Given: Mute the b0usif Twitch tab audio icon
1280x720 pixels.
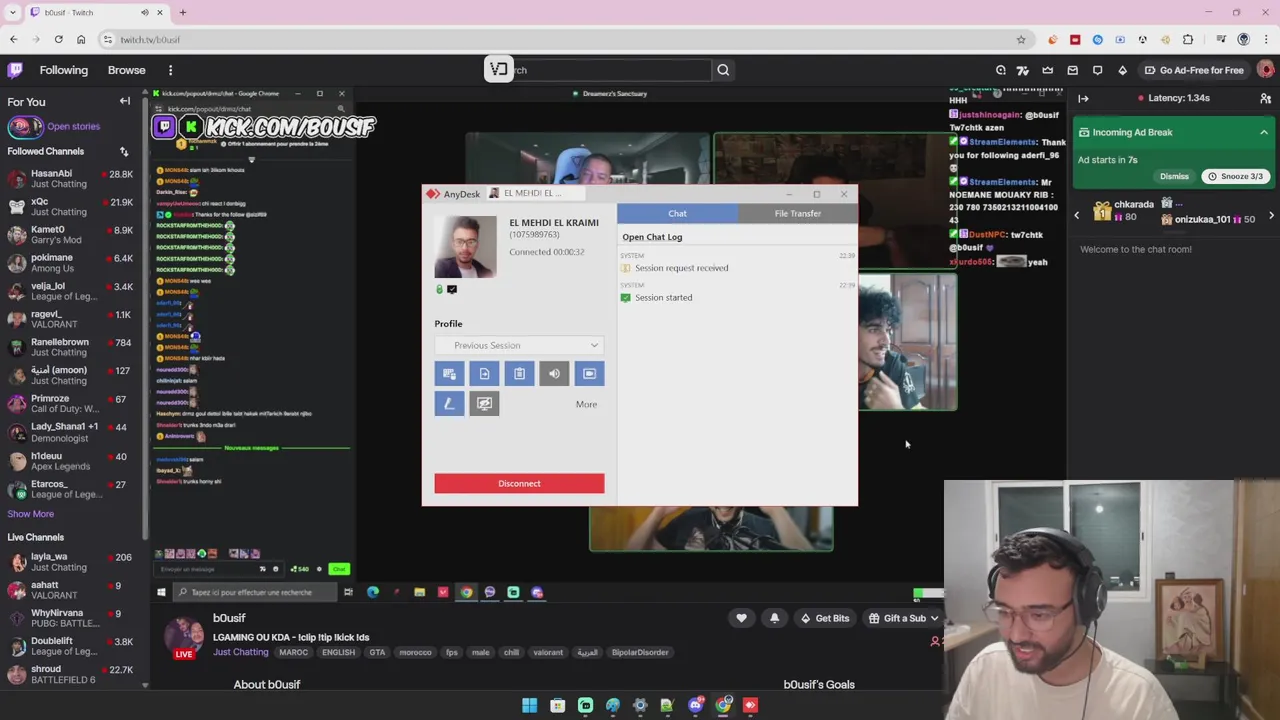Looking at the screenshot, I should pos(144,12).
